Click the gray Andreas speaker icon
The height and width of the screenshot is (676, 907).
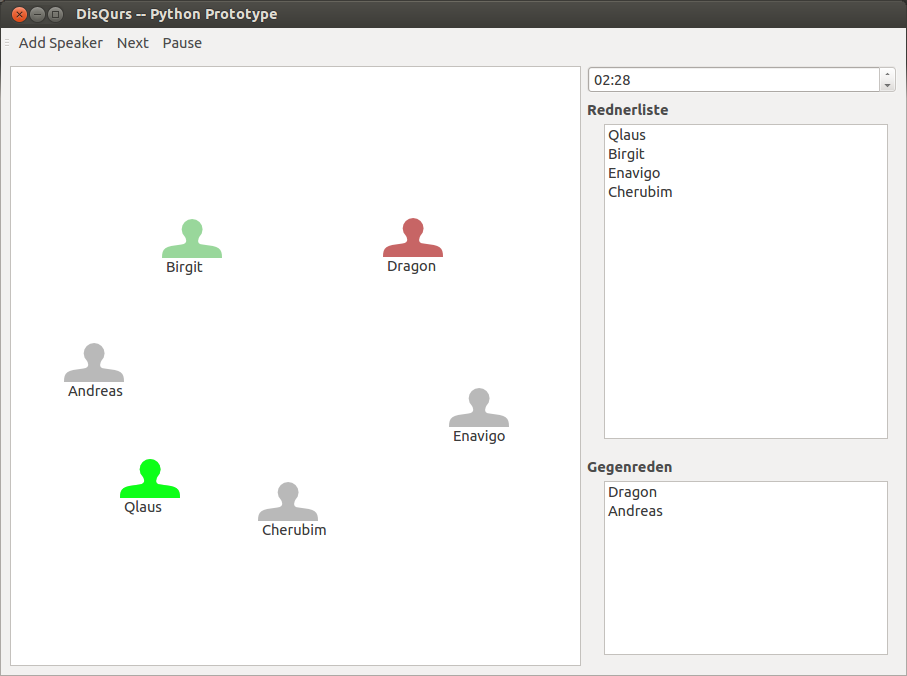pyautogui.click(x=94, y=364)
